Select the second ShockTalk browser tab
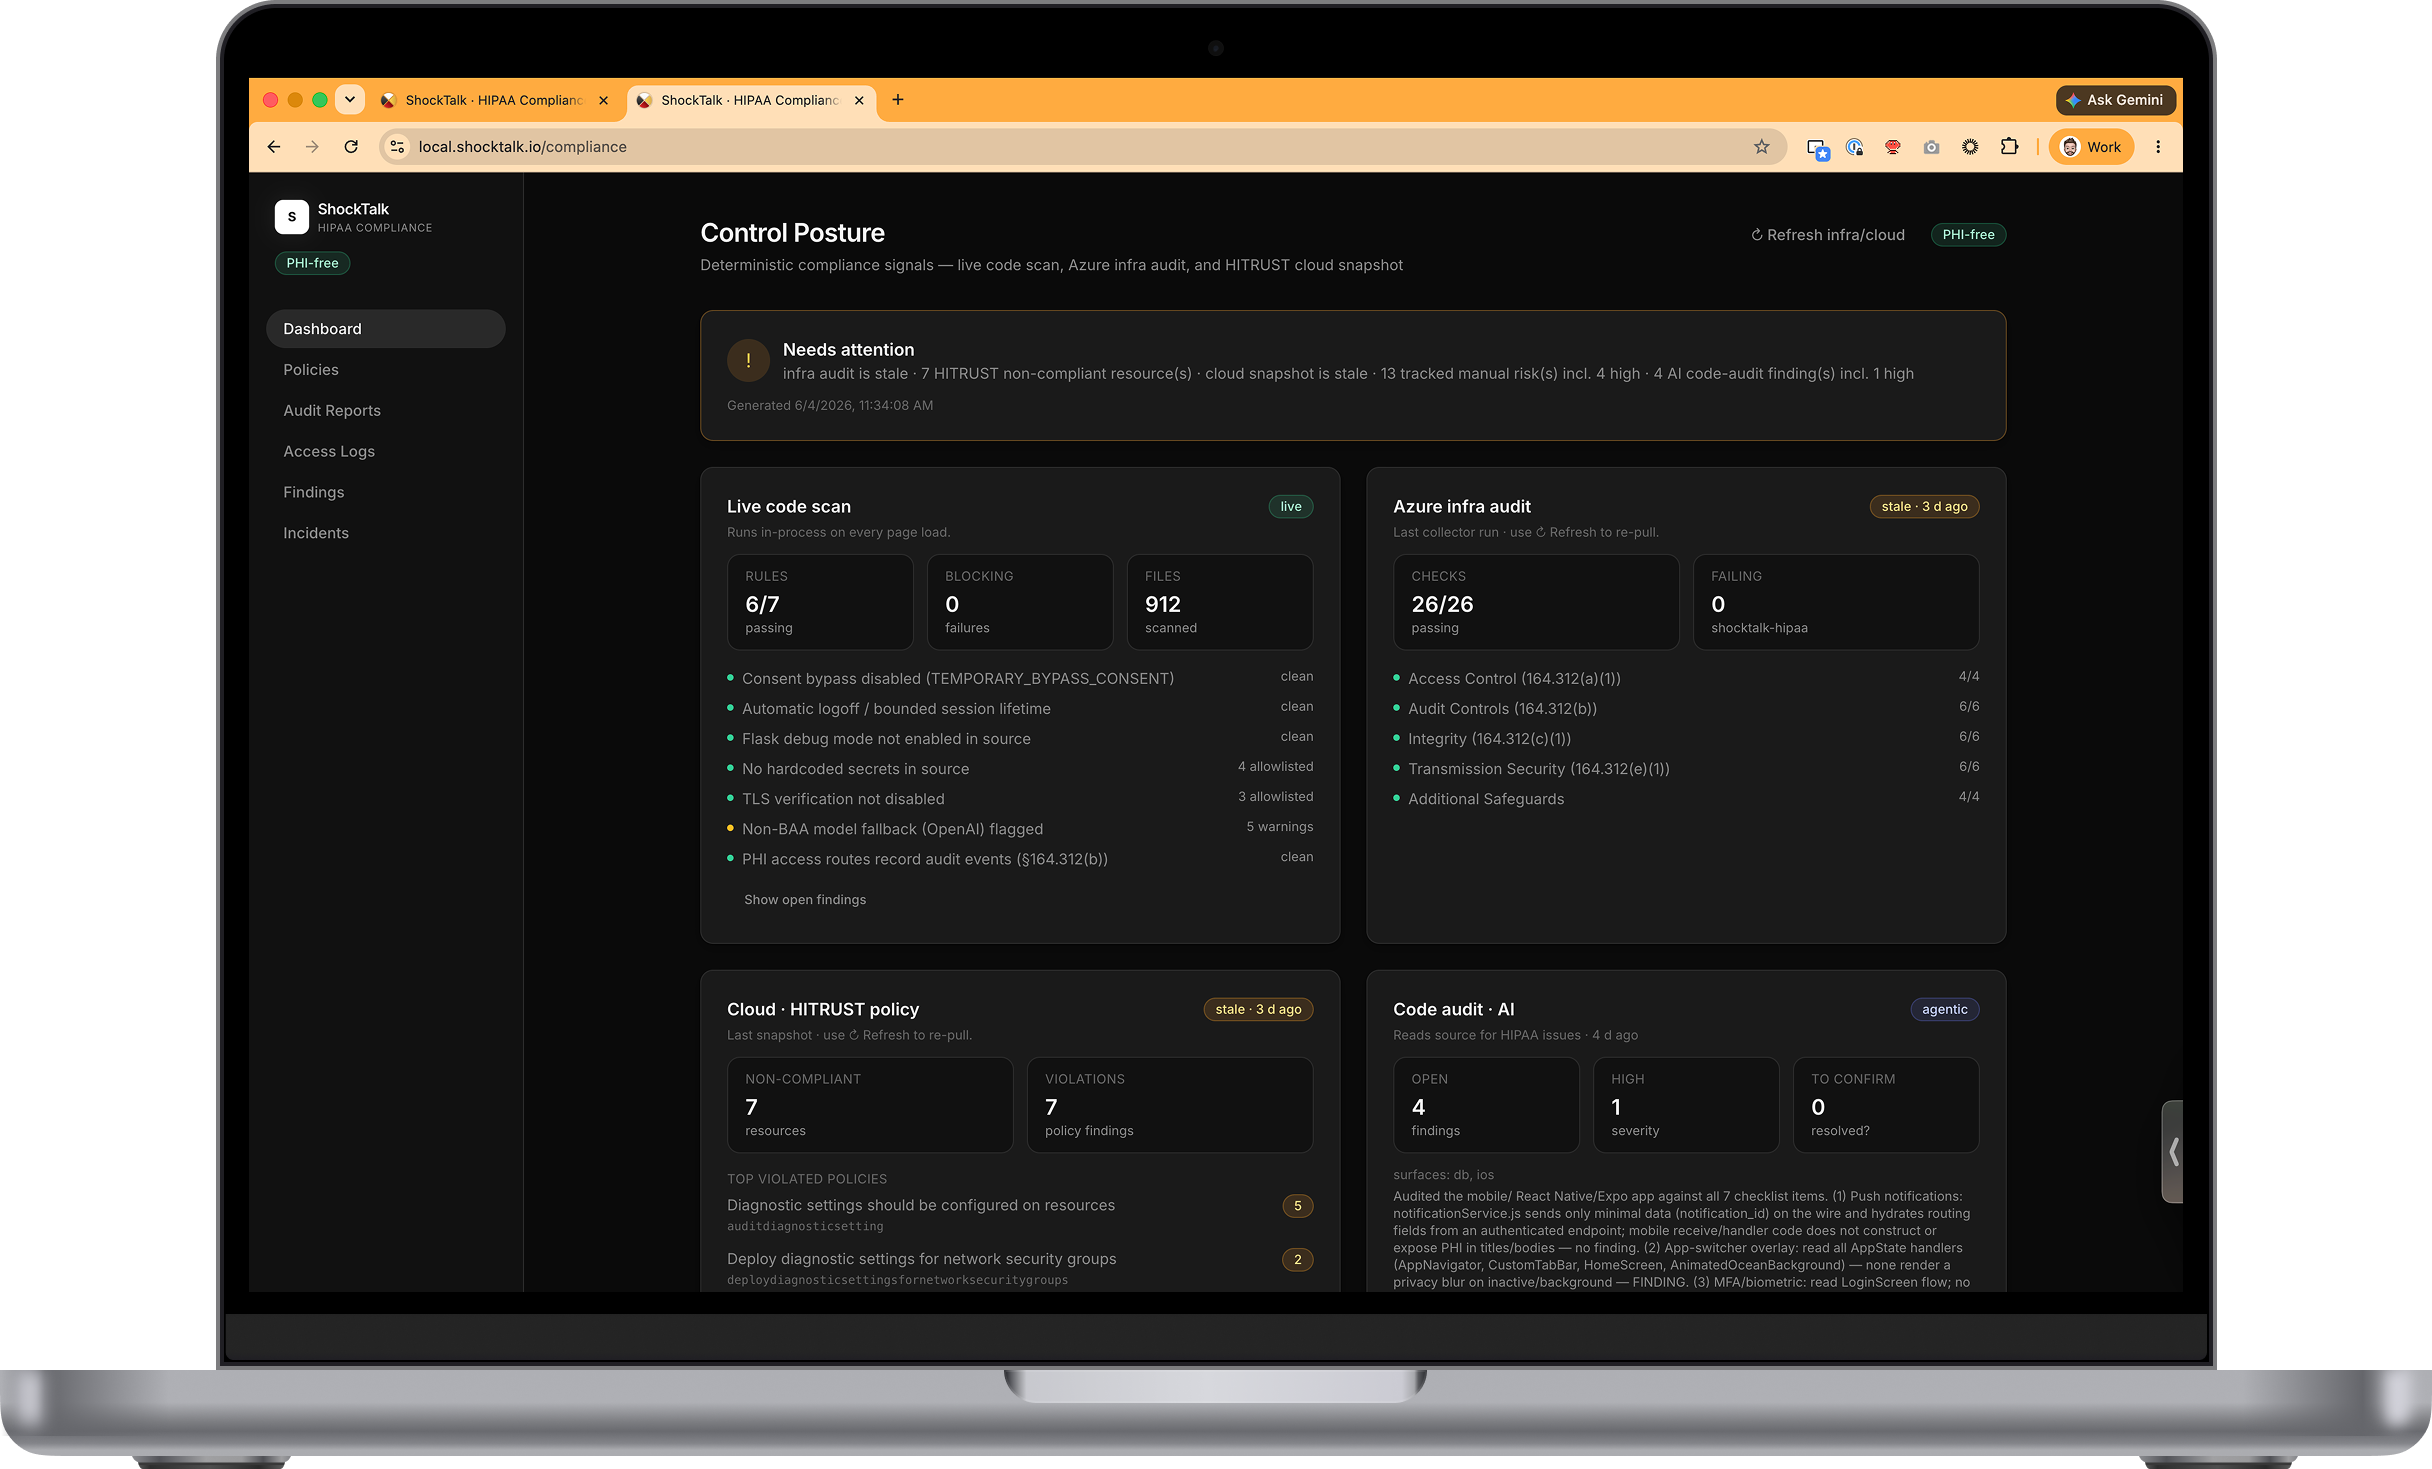The width and height of the screenshot is (2432, 1469). 751,100
